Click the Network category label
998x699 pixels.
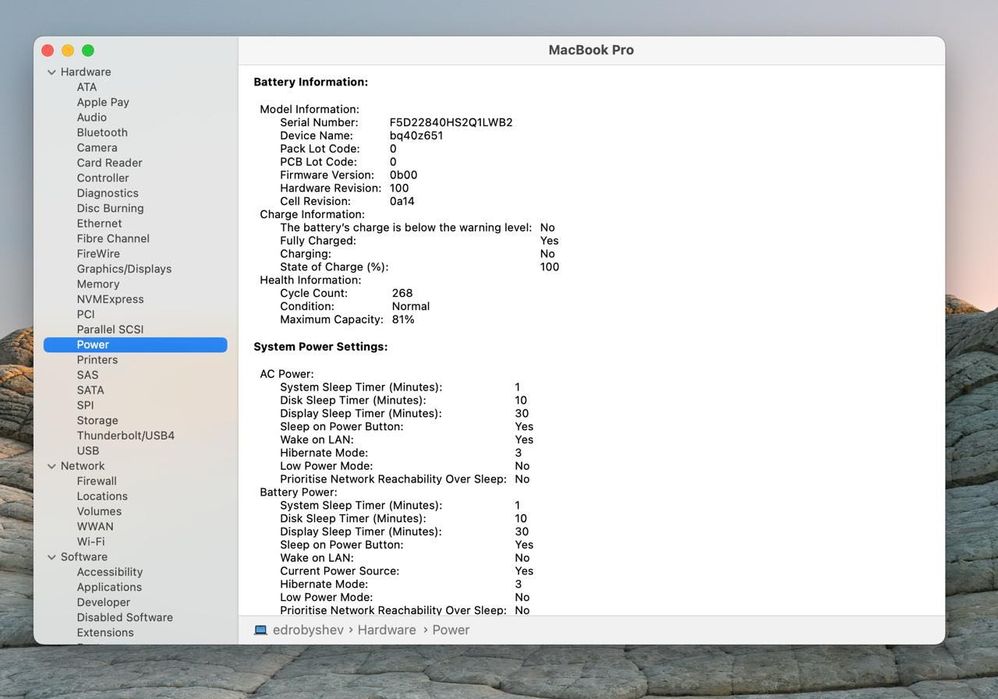(82, 467)
